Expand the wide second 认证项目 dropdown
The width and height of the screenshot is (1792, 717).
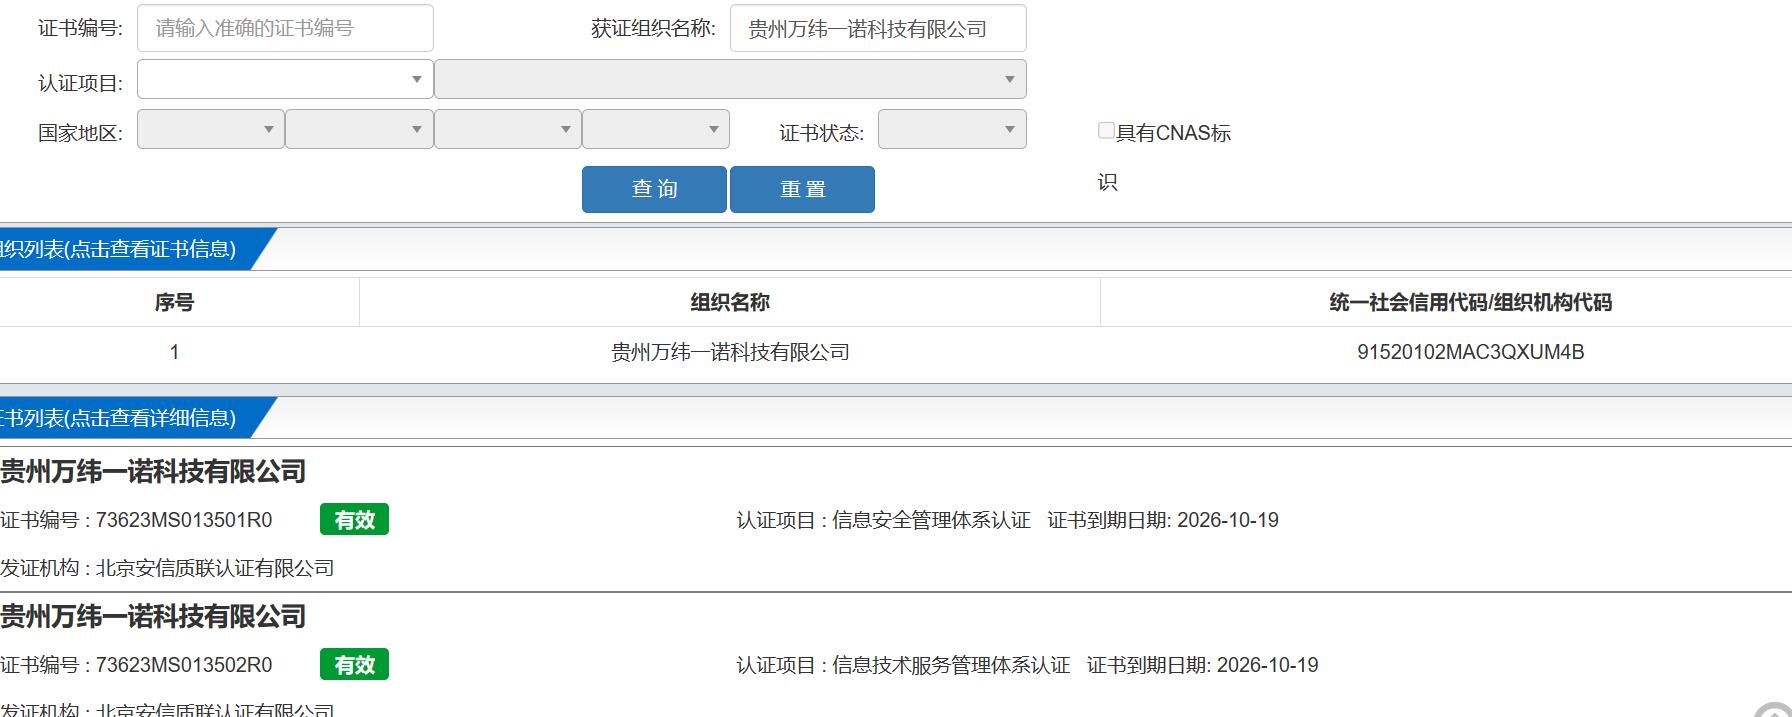(x=730, y=79)
